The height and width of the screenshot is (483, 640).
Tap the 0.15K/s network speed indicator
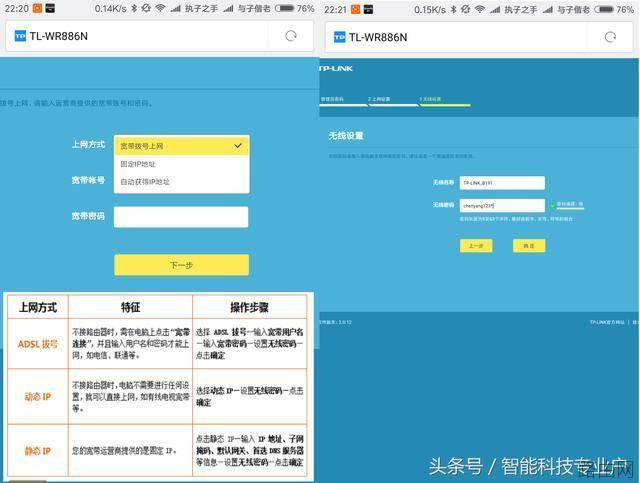tap(430, 9)
